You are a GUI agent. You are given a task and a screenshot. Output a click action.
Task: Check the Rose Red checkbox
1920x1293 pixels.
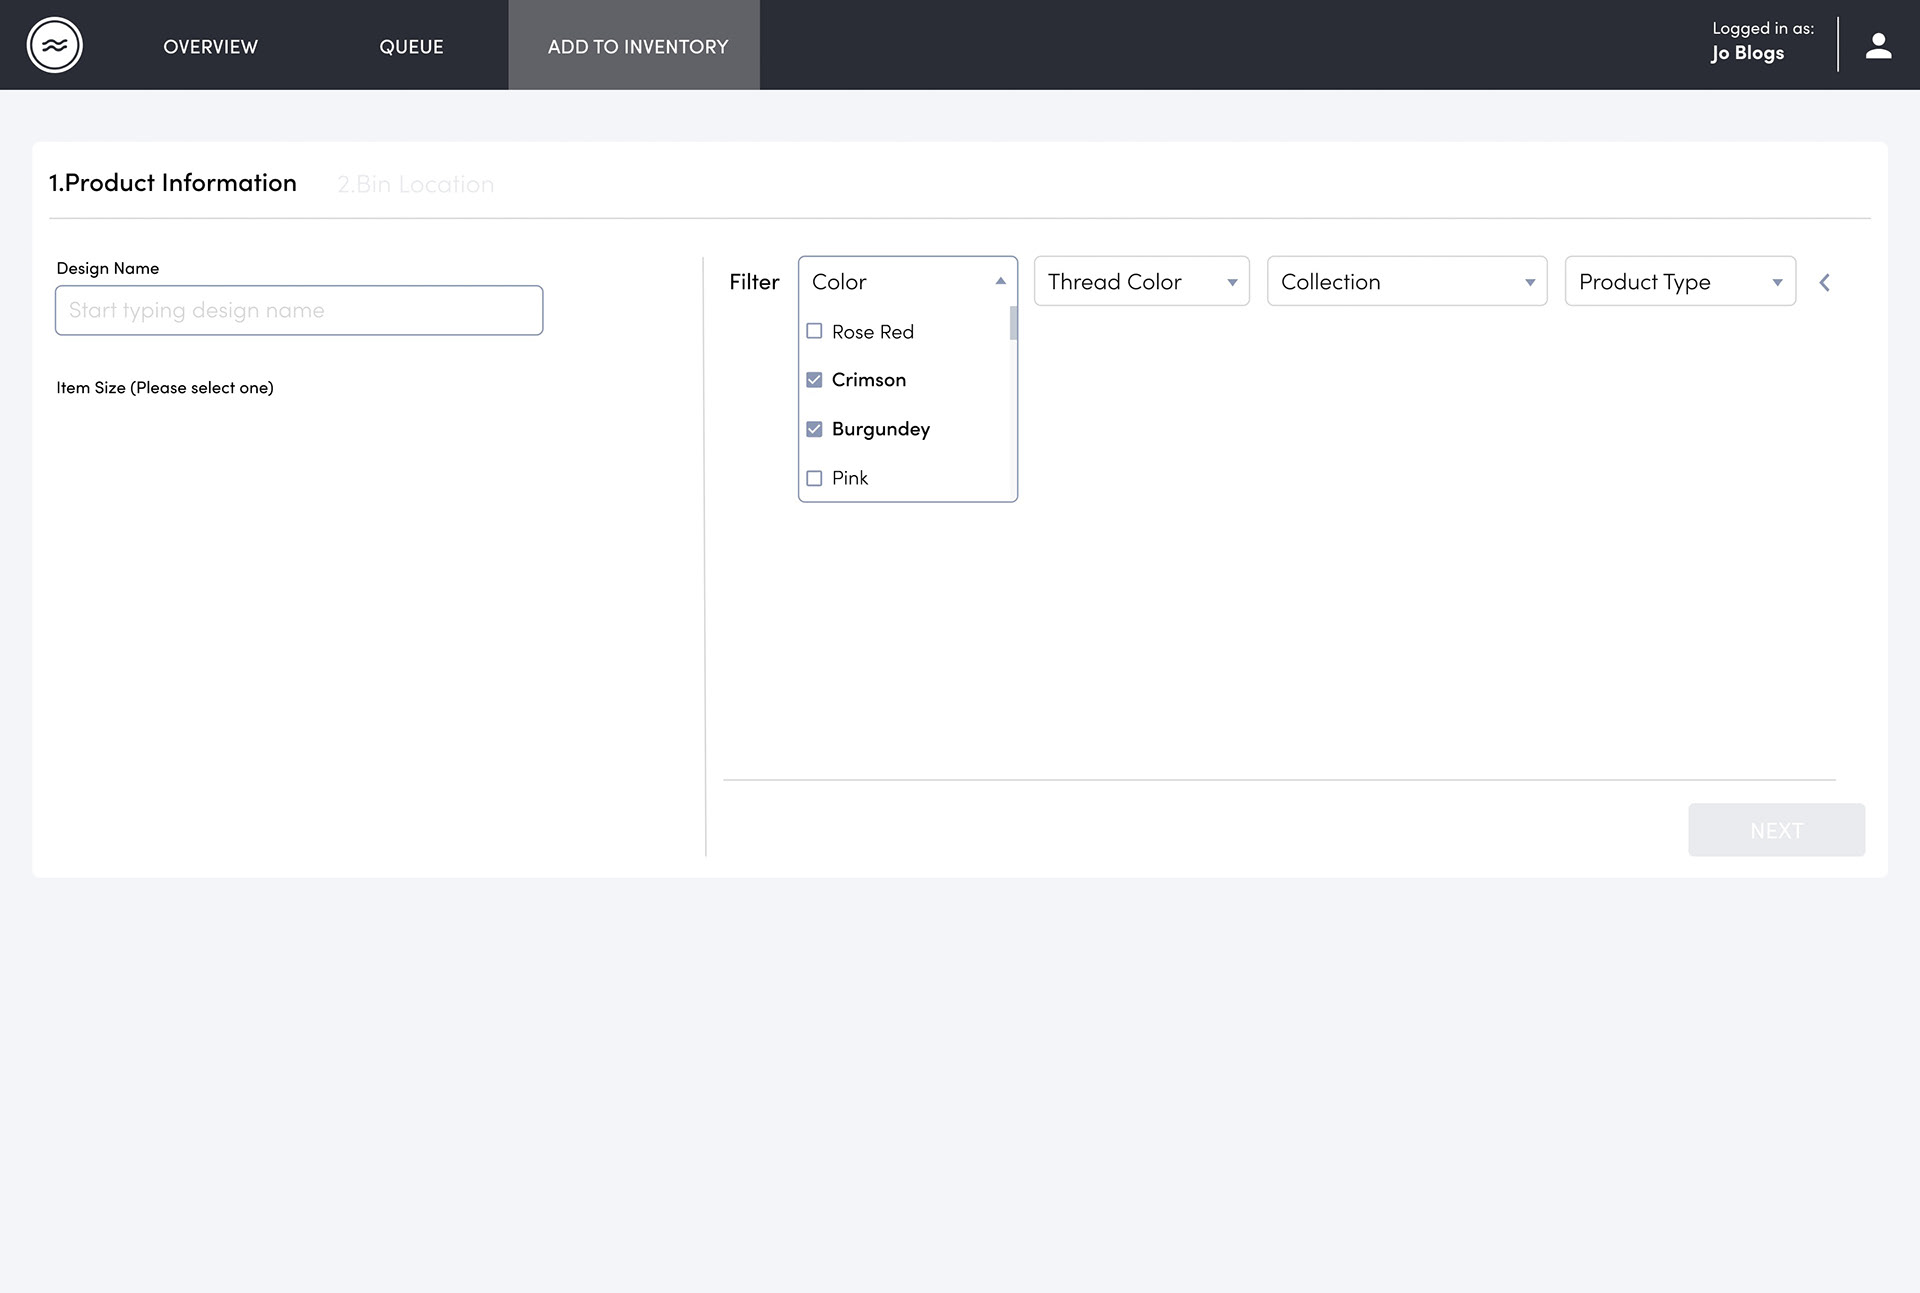click(814, 331)
